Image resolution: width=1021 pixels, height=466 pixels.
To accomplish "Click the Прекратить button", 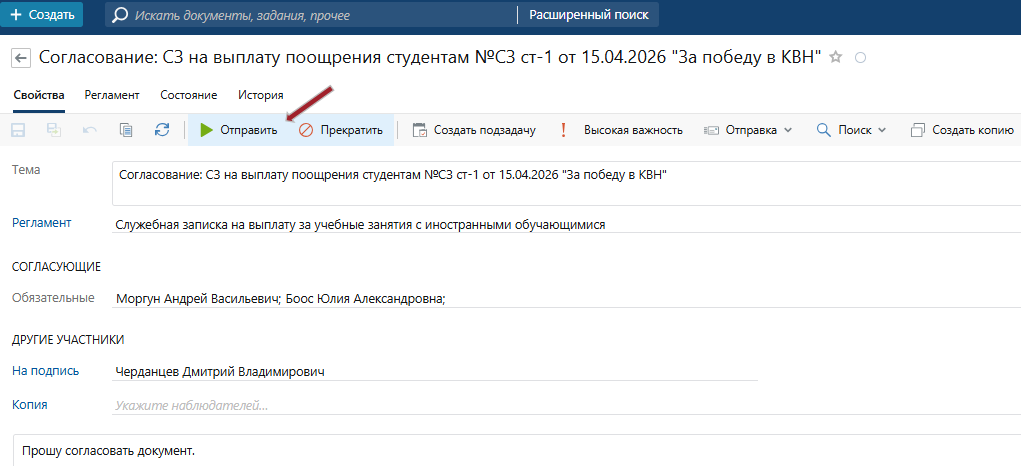I will coord(341,130).
